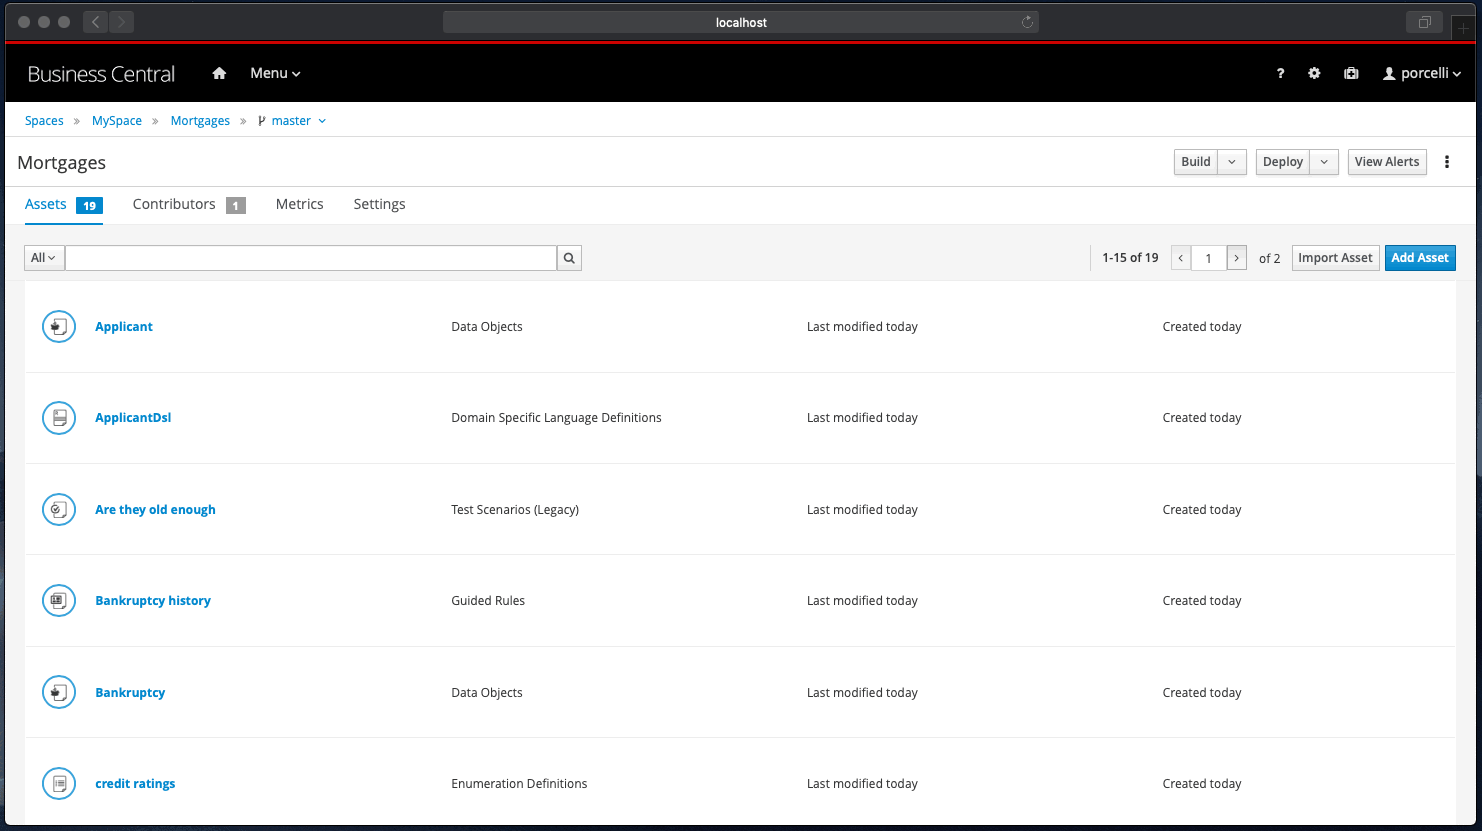Open the kebab menu beside View Alerts

point(1446,162)
